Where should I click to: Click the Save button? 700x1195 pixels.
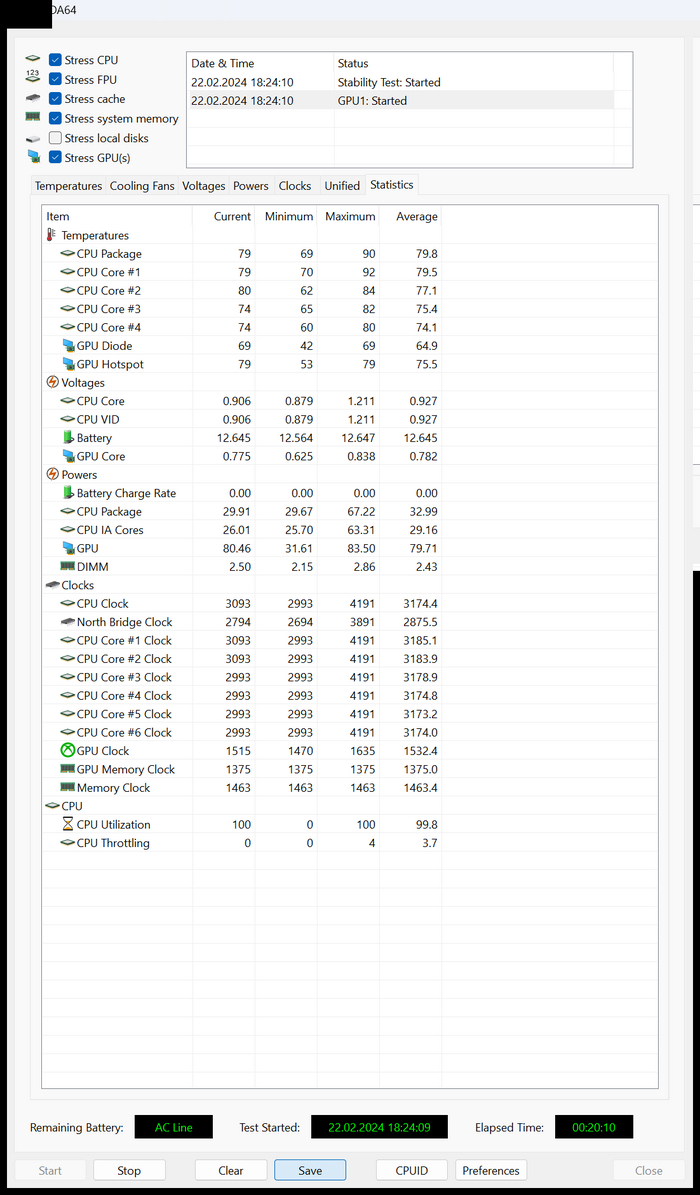coord(310,1171)
